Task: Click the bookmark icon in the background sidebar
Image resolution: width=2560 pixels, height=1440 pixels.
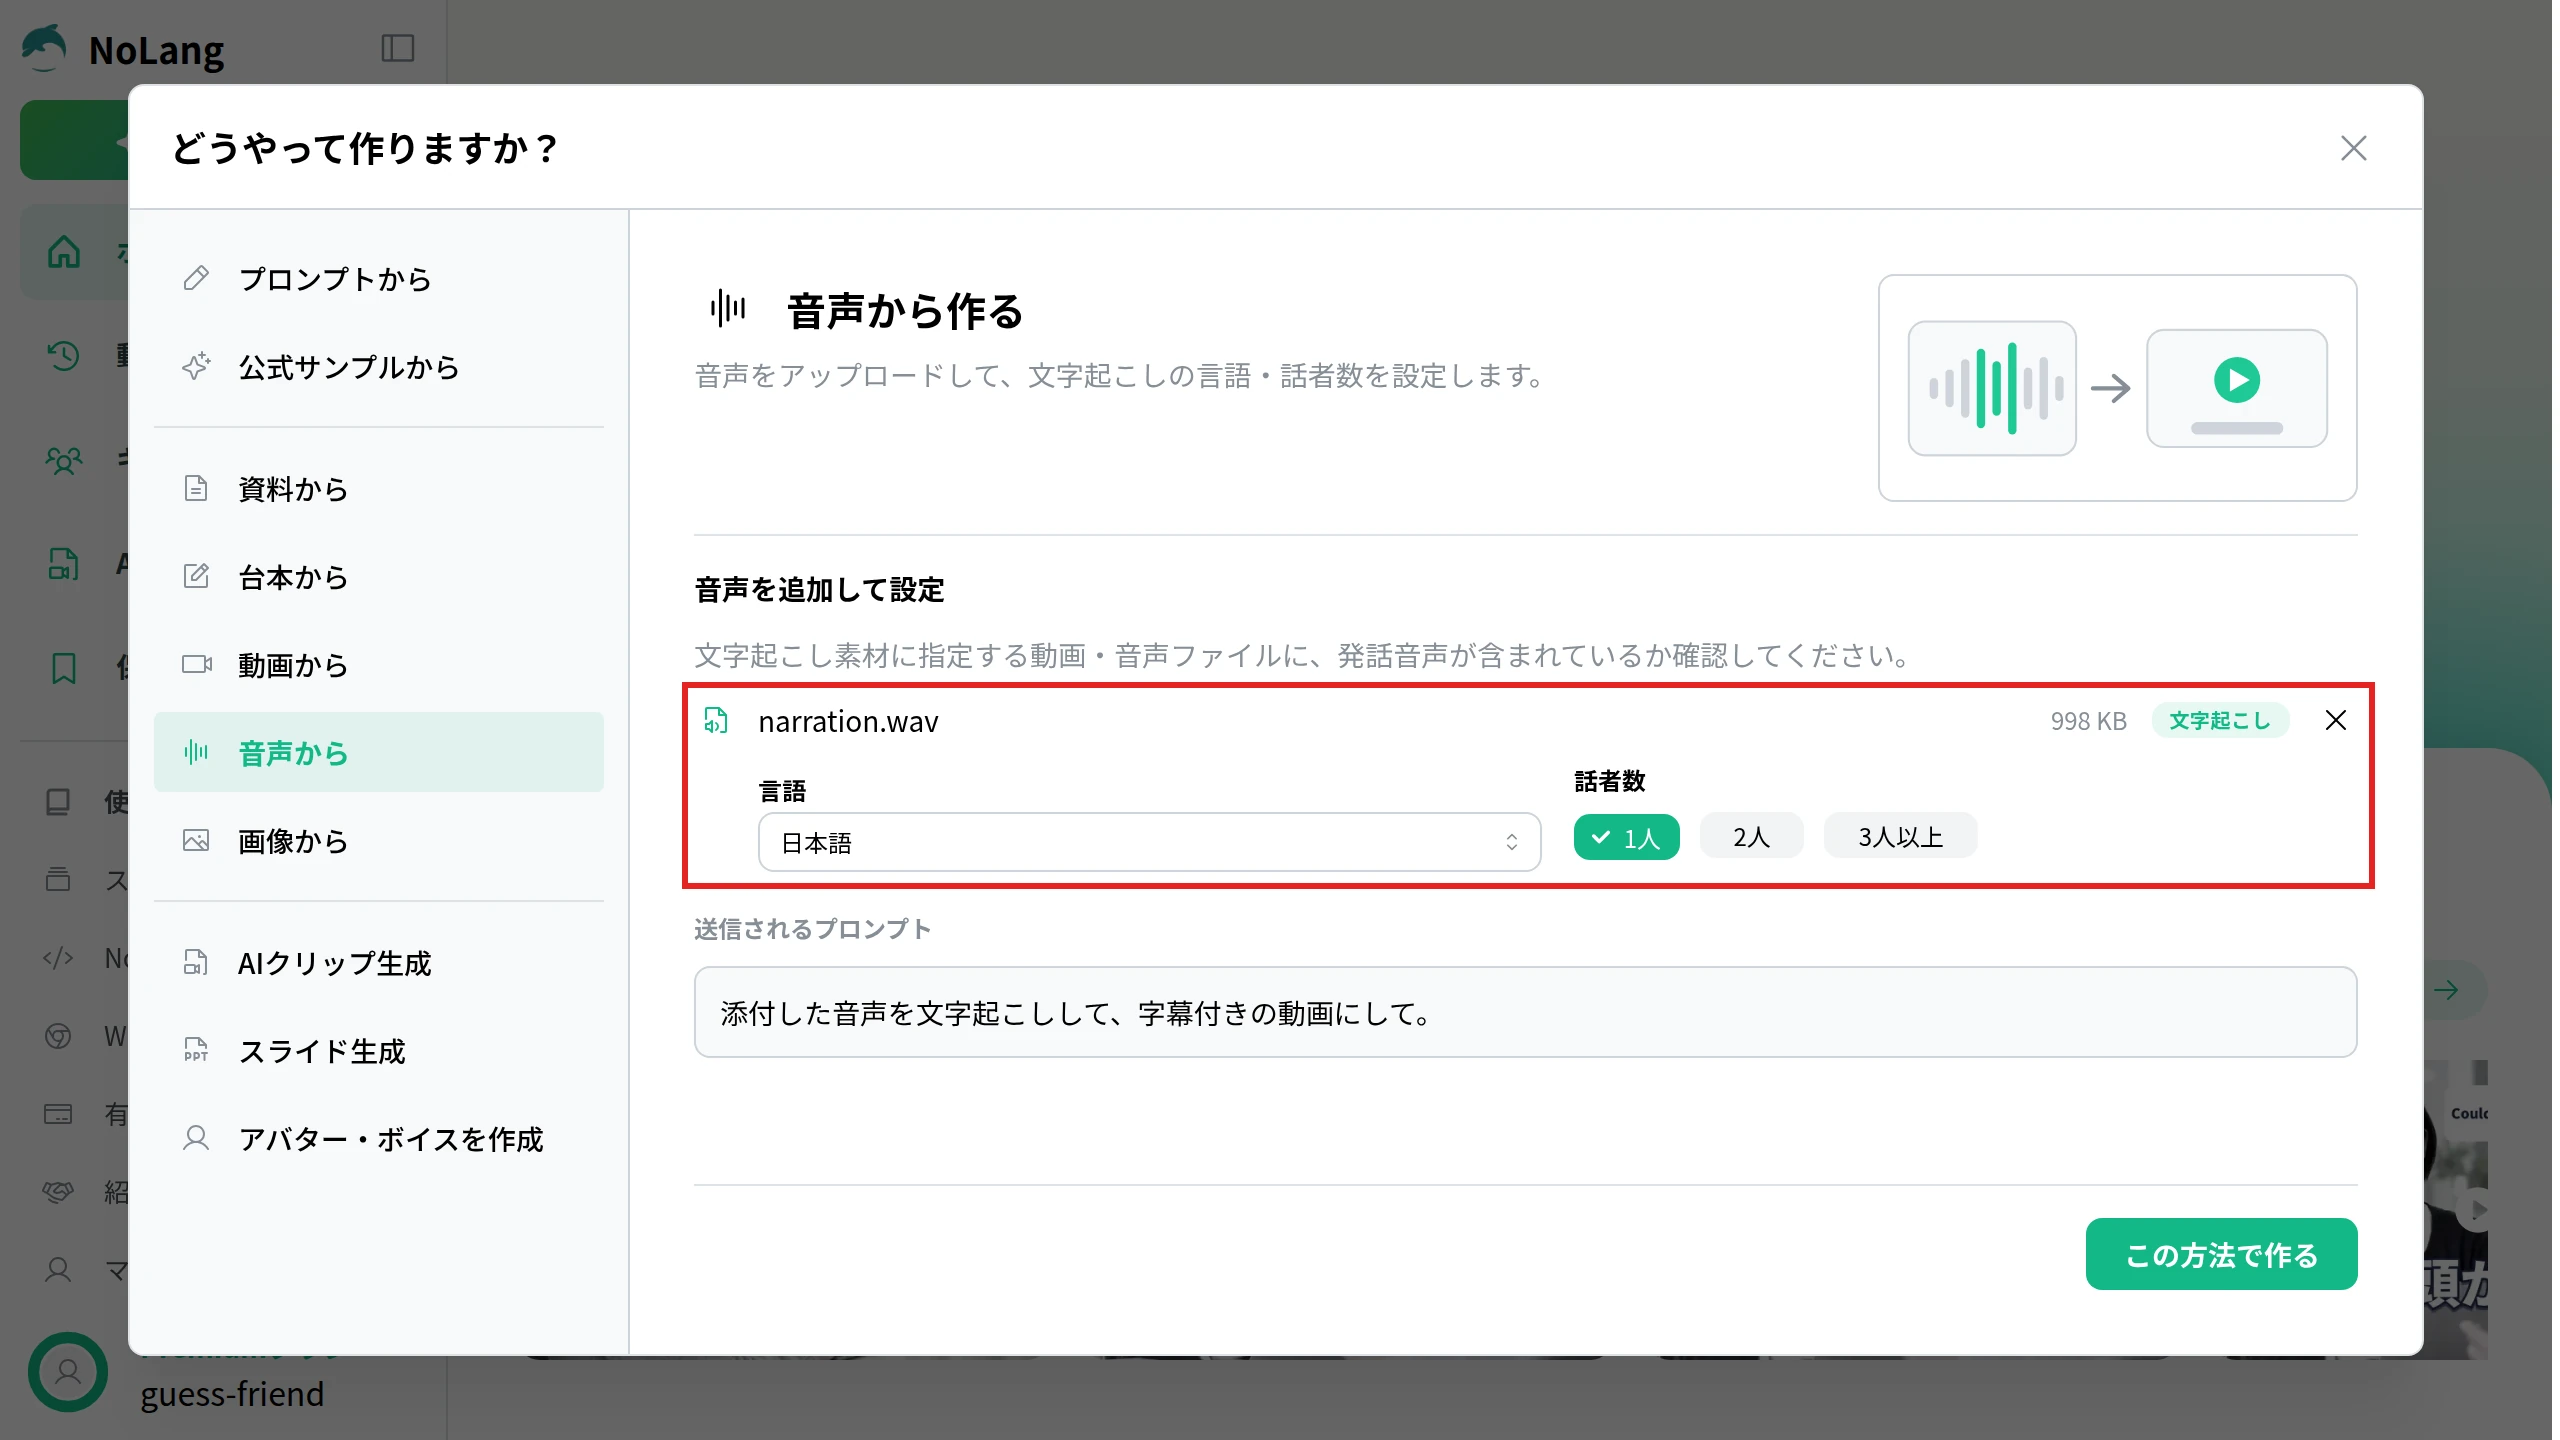Action: tap(64, 667)
